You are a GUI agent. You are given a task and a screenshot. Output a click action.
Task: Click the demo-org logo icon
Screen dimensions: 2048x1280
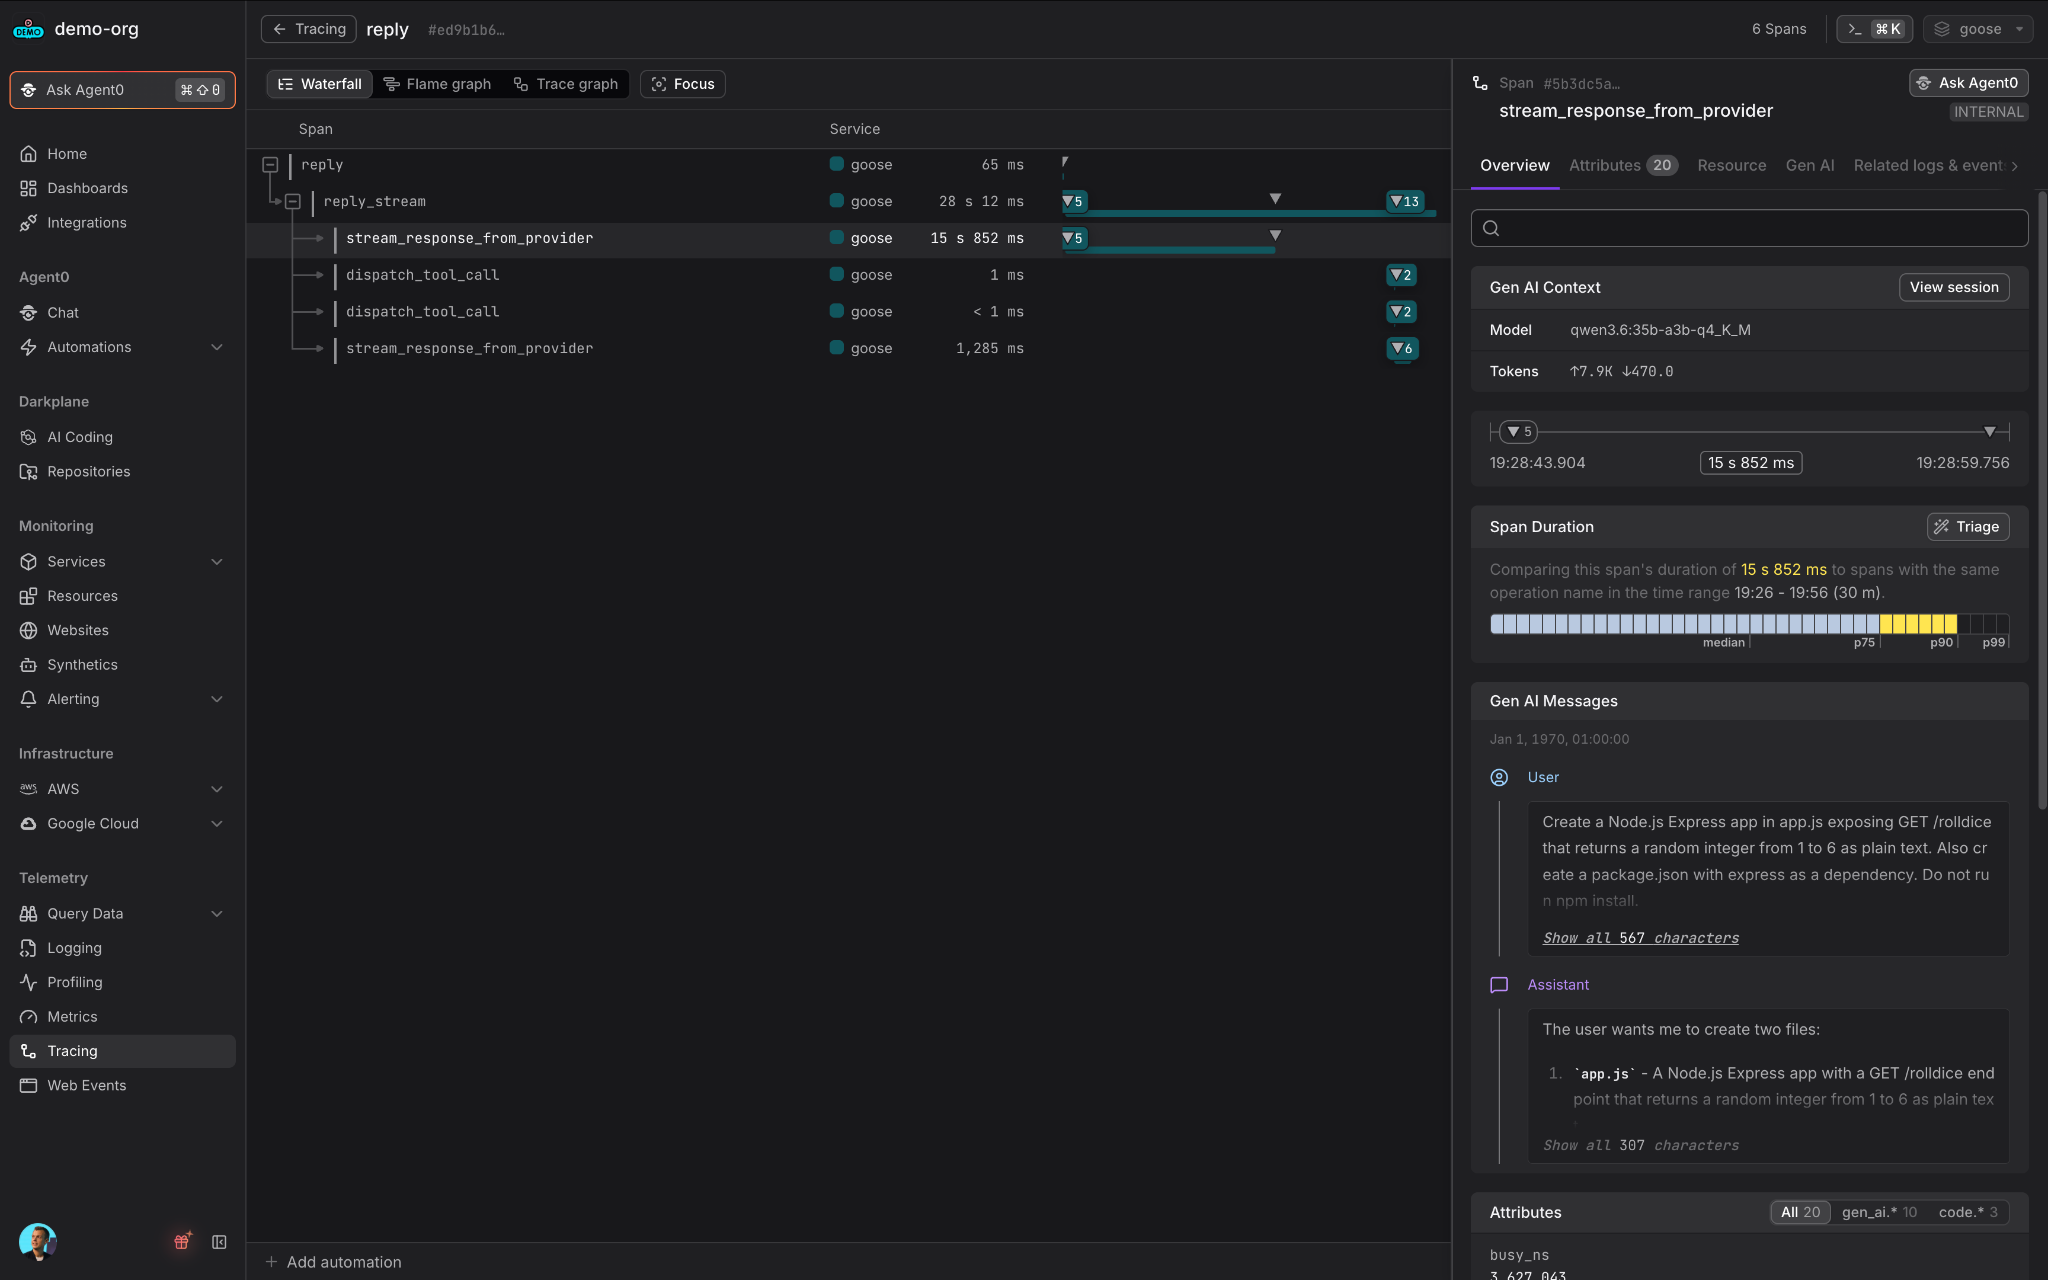(x=28, y=29)
